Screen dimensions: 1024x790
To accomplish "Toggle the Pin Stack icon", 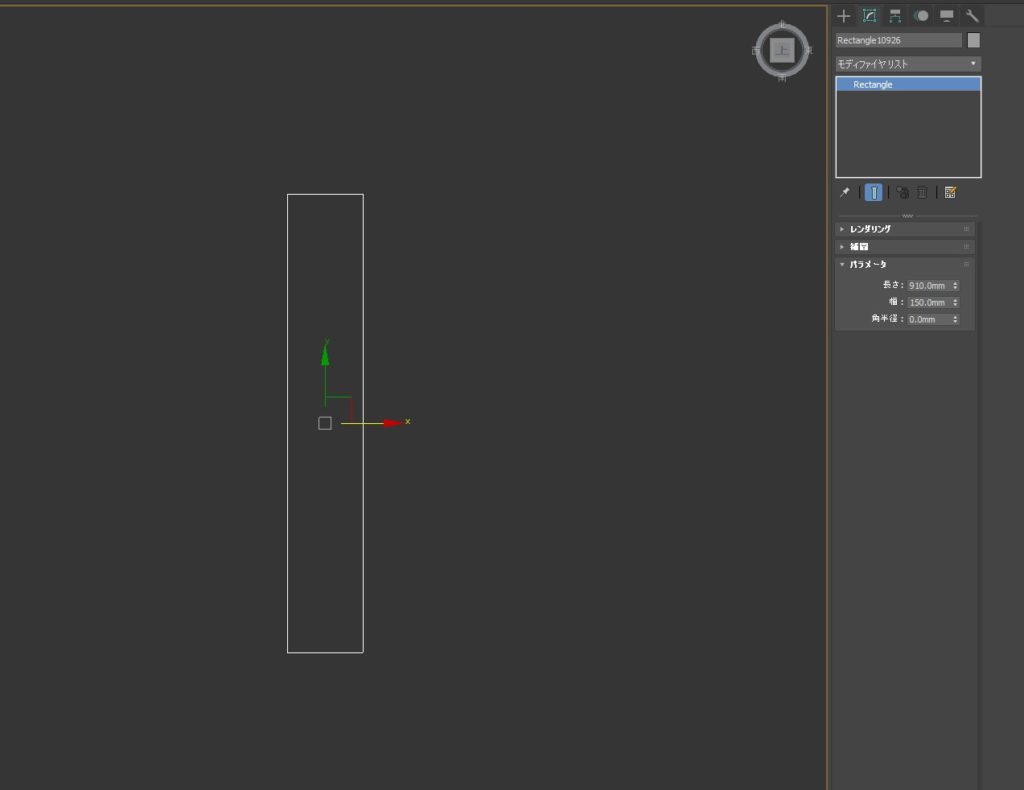I will [844, 192].
